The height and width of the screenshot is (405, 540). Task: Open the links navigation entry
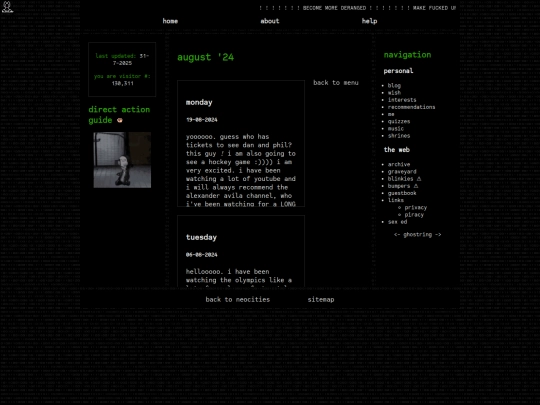pyautogui.click(x=396, y=200)
